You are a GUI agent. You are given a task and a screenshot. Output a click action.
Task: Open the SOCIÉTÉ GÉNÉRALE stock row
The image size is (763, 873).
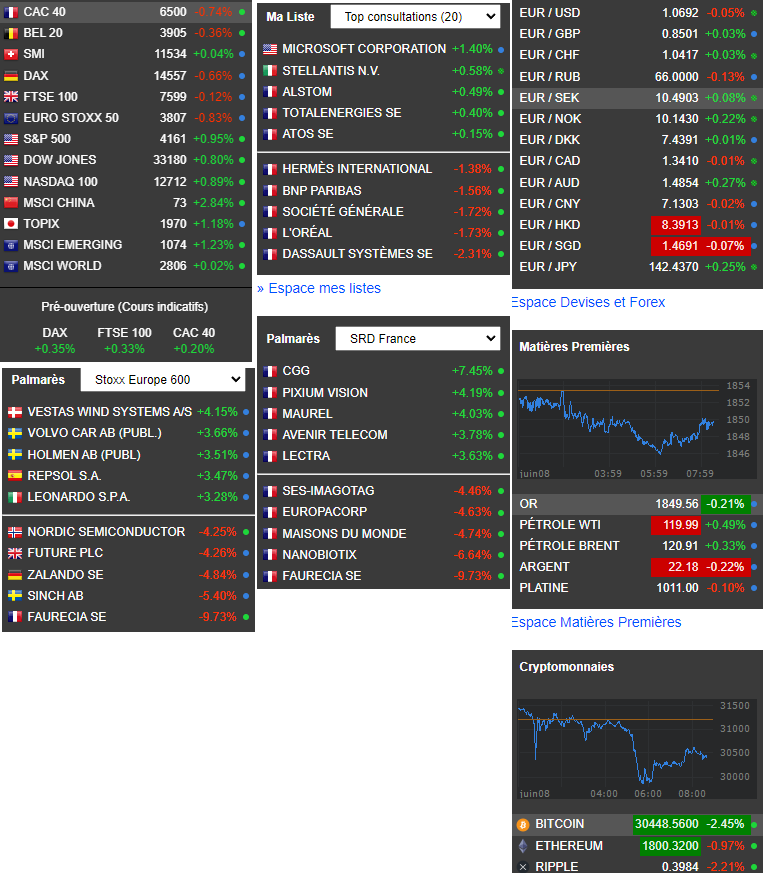click(x=384, y=212)
